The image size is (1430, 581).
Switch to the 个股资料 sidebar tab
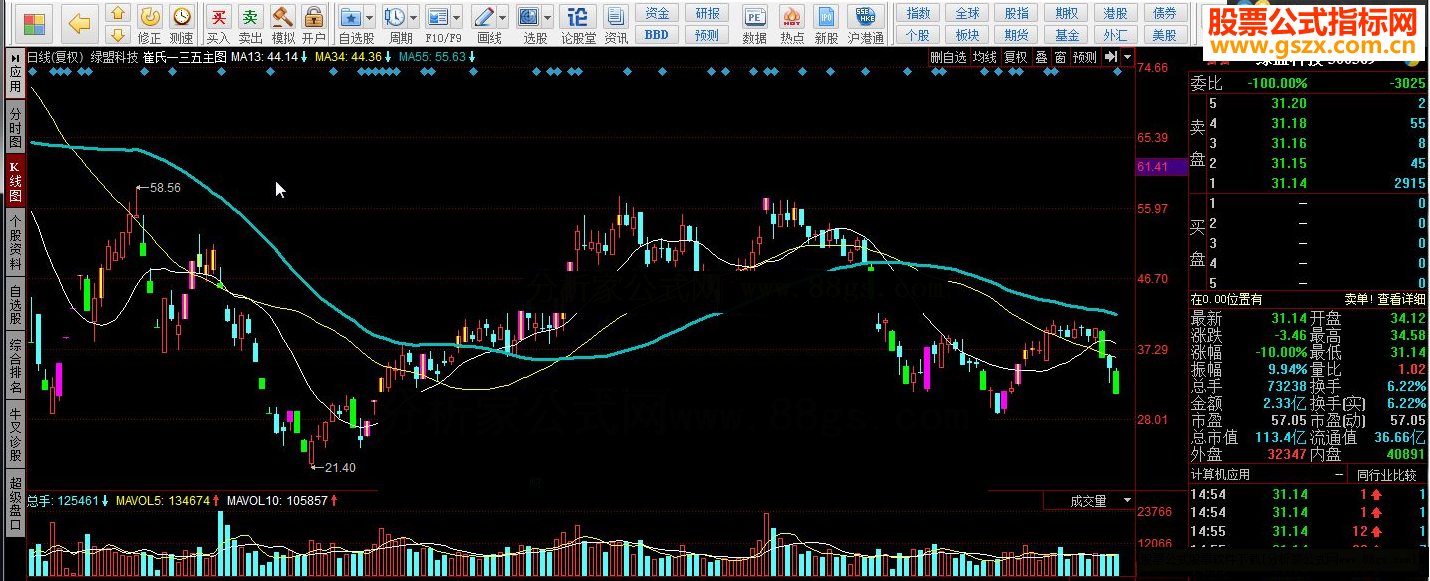(15, 243)
